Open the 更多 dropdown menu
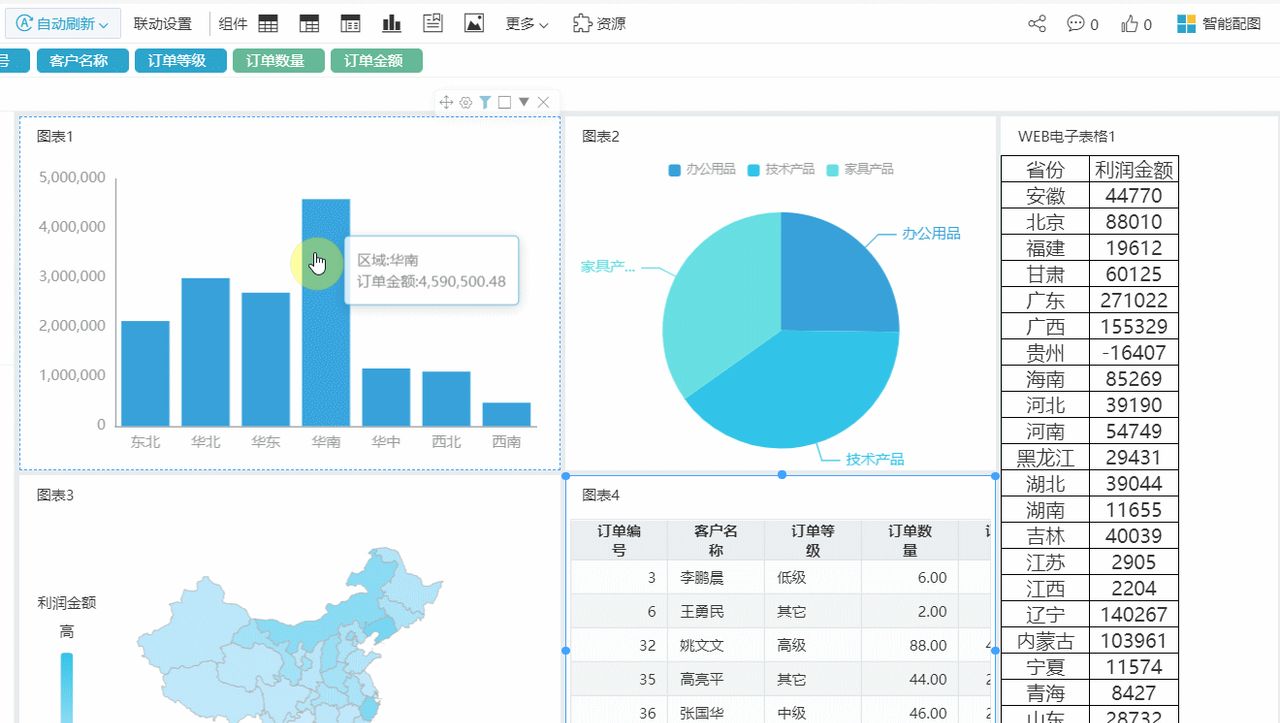Screen dimensions: 1280x723 527,22
